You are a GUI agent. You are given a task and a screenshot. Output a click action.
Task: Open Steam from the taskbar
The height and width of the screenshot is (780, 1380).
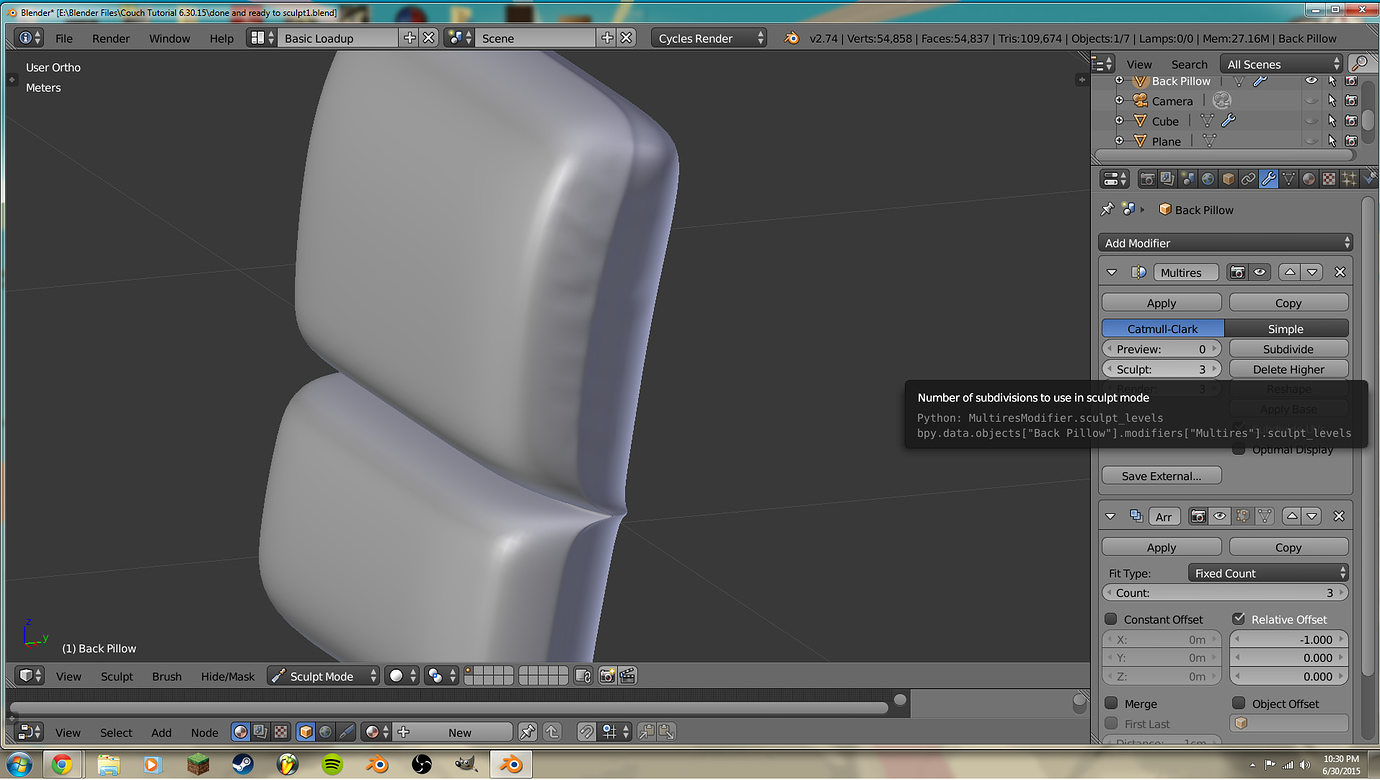pos(242,765)
